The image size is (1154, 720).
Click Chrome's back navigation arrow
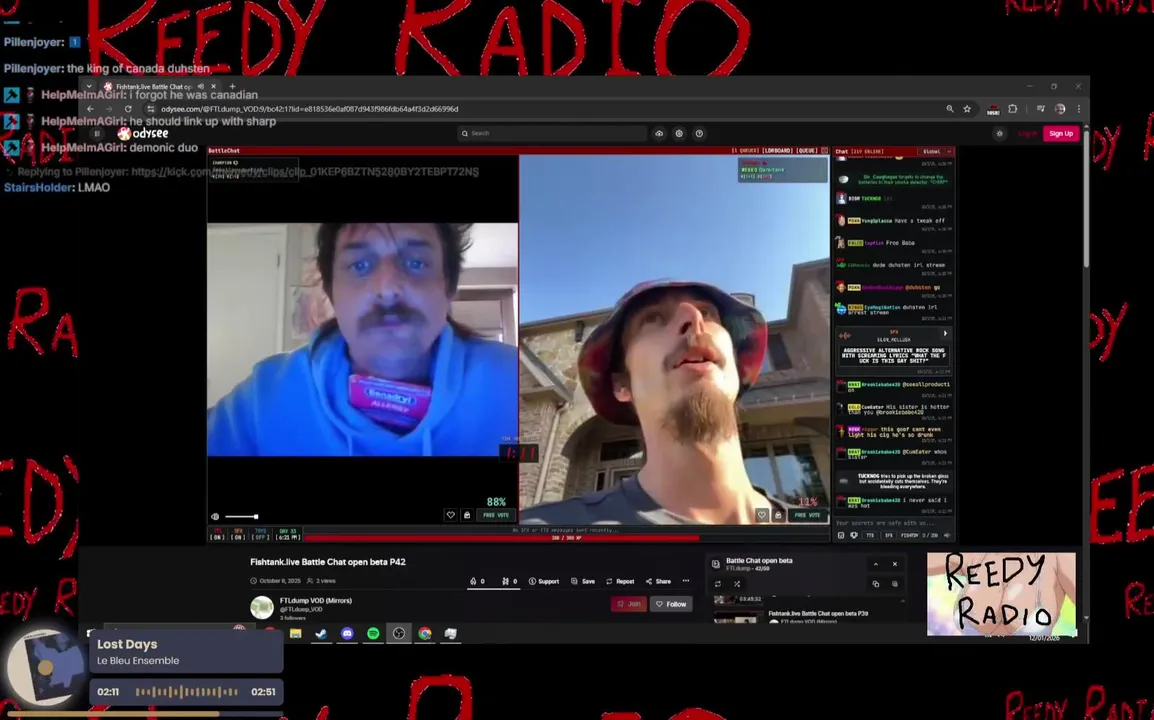click(91, 109)
